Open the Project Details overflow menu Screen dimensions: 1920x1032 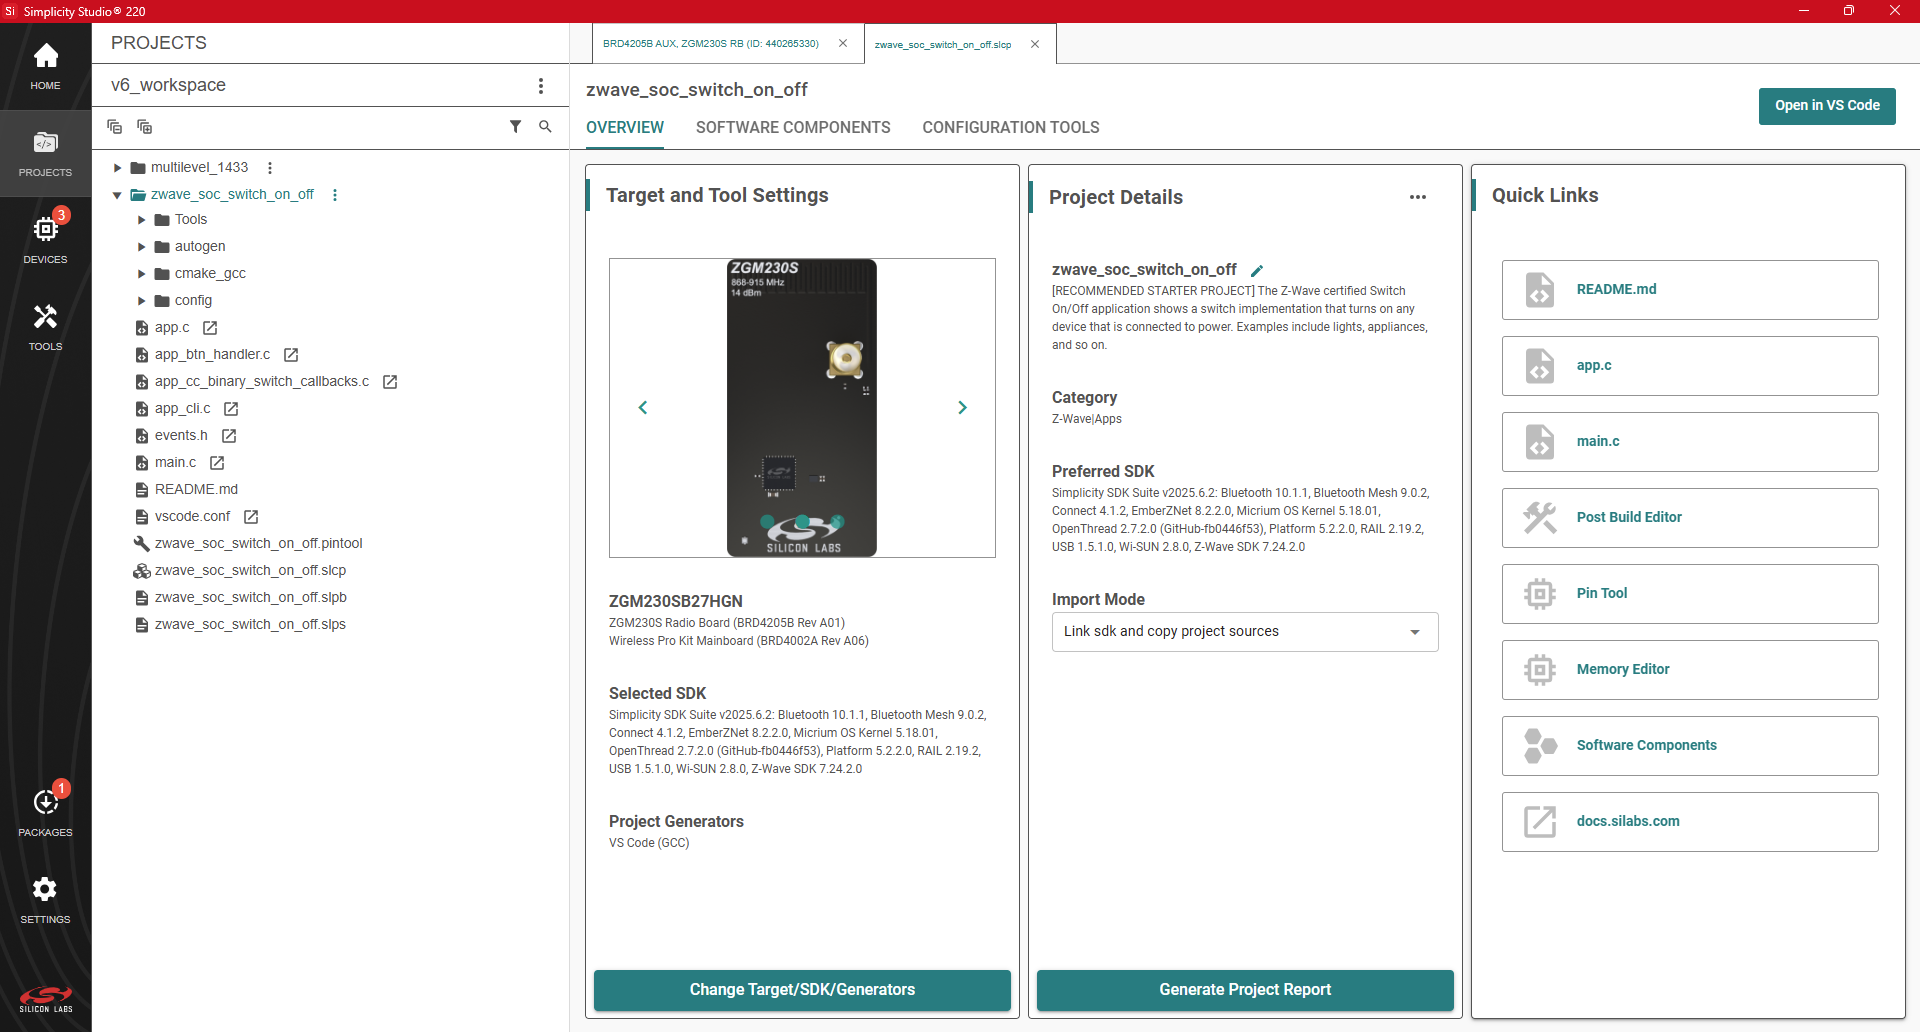click(x=1418, y=197)
